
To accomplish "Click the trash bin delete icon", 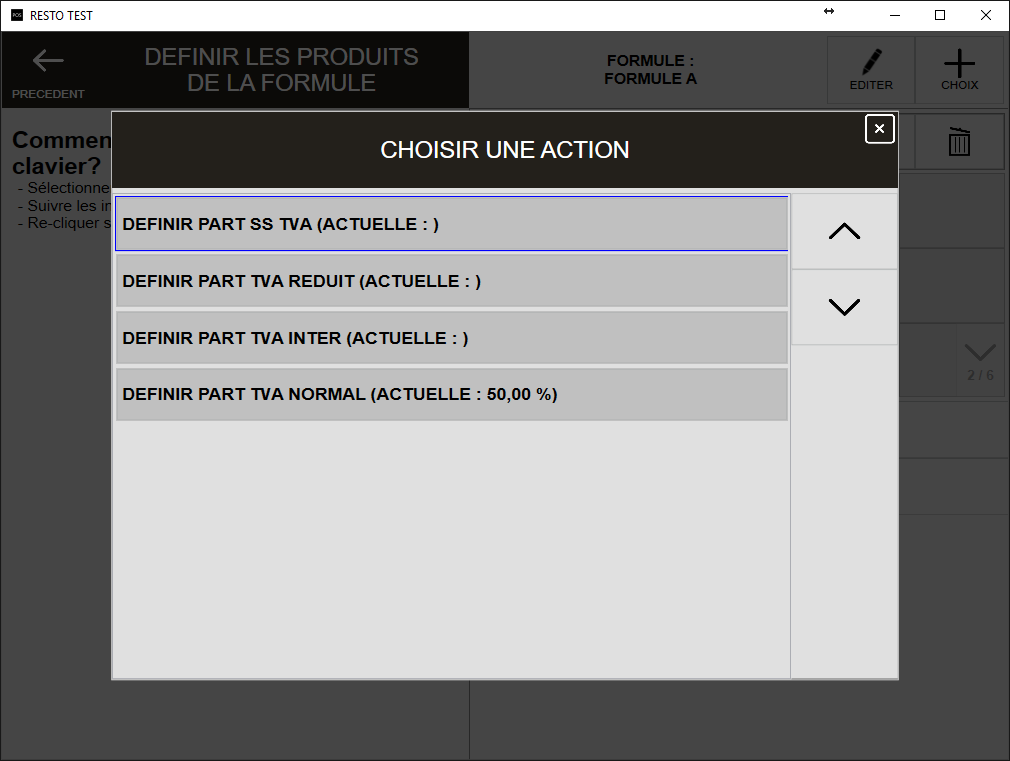I will pos(959,142).
